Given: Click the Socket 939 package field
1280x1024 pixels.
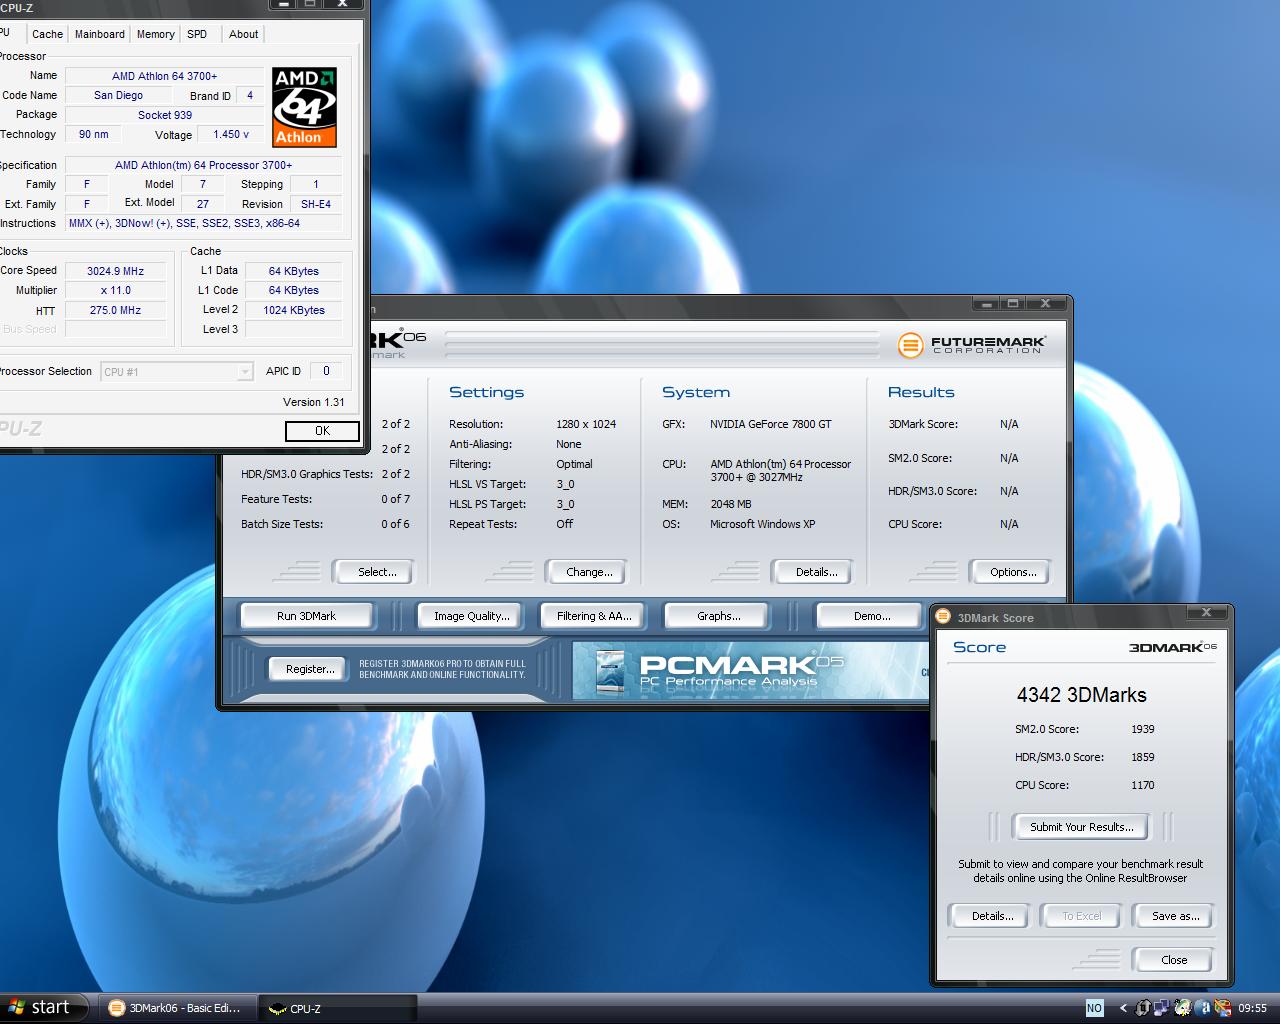Looking at the screenshot, I should pos(164,115).
